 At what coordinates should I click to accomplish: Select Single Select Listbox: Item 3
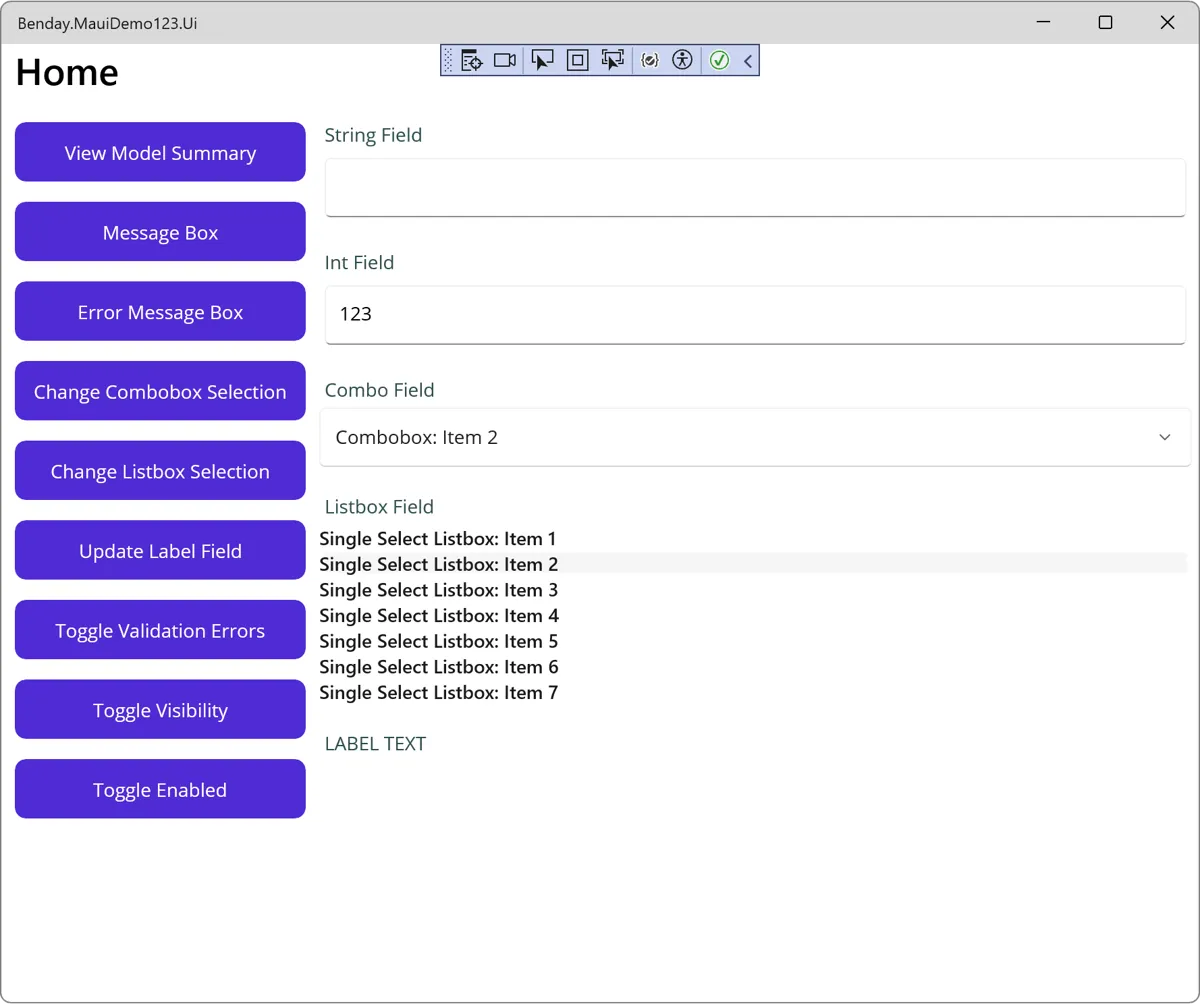coord(753,590)
